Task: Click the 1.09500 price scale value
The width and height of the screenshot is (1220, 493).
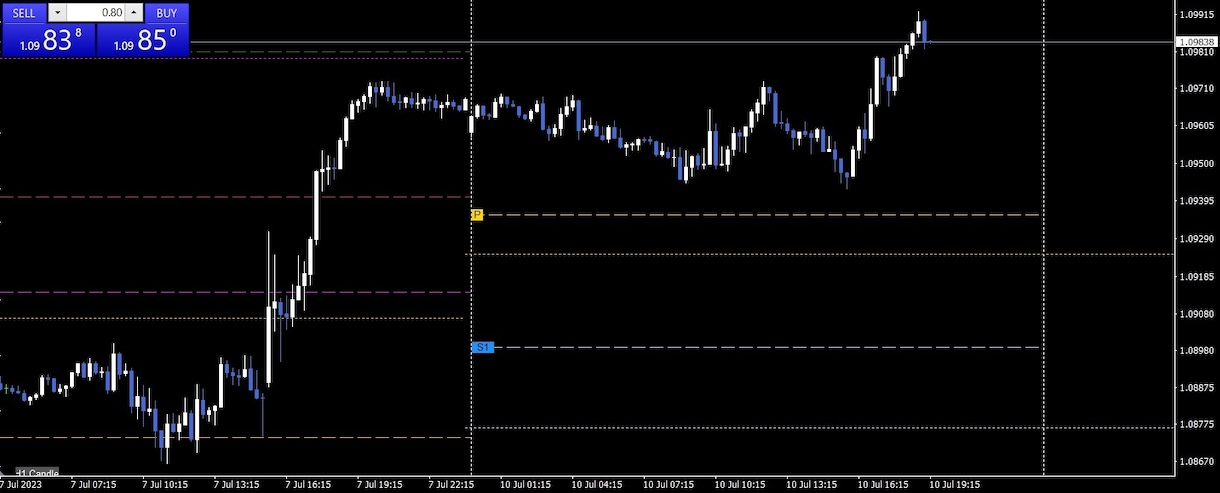Action: click(1196, 164)
